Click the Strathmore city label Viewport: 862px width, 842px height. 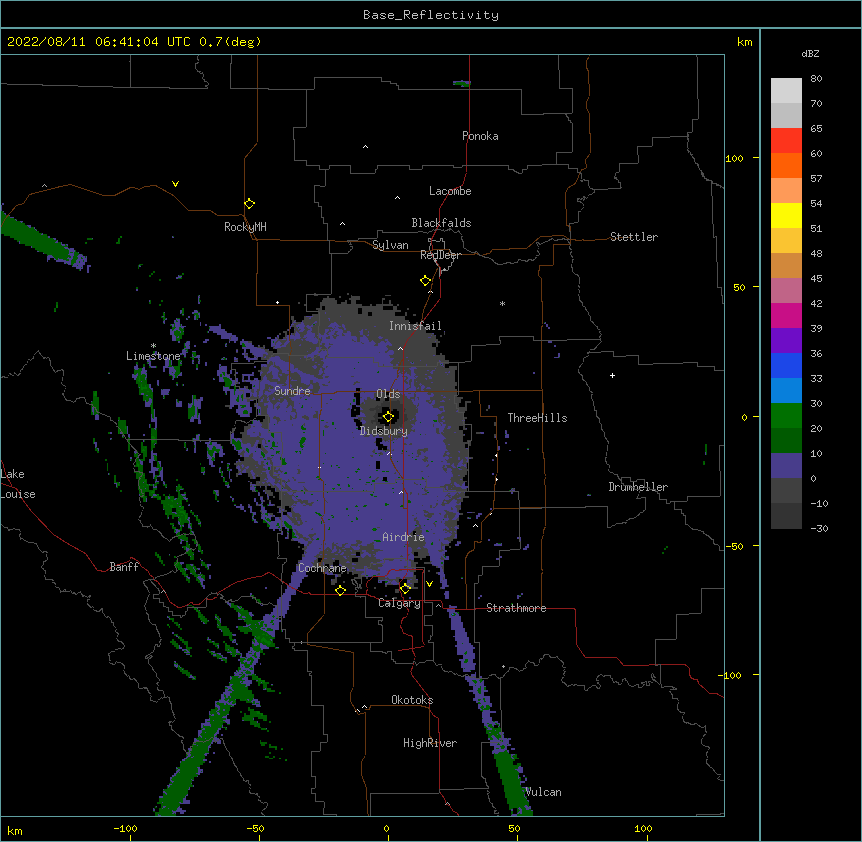[516, 608]
